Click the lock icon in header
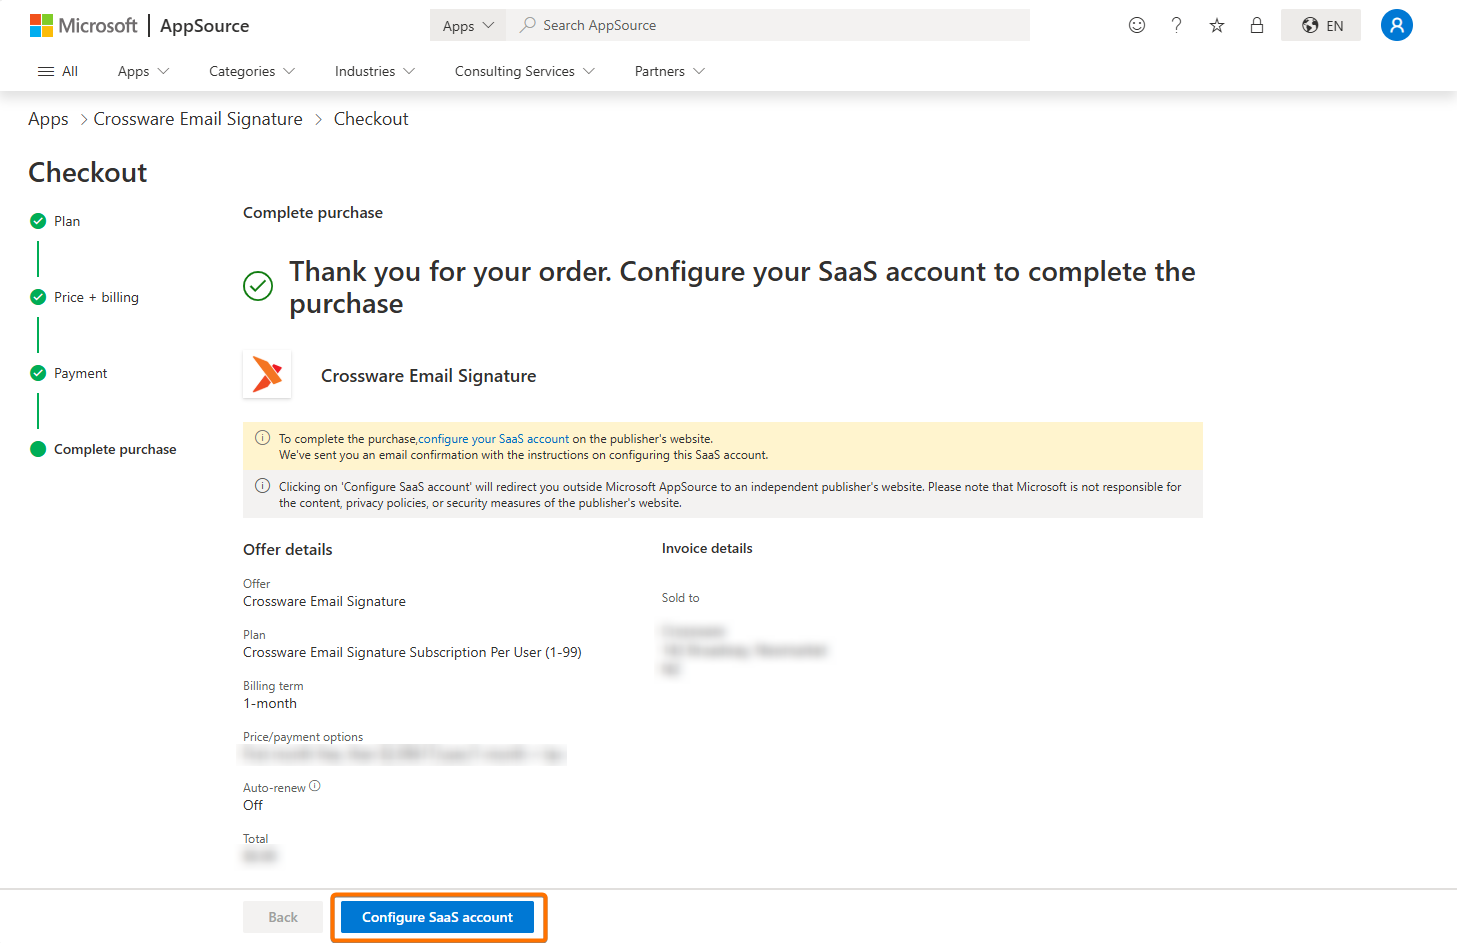This screenshot has width=1457, height=943. (x=1256, y=25)
